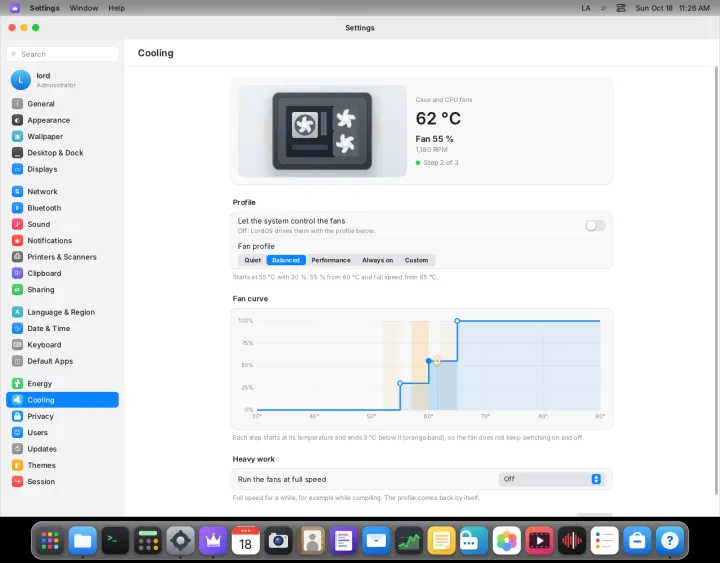Screen dimensions: 720x563
Task: Go to Date & Time settings
Action: tap(62, 328)
